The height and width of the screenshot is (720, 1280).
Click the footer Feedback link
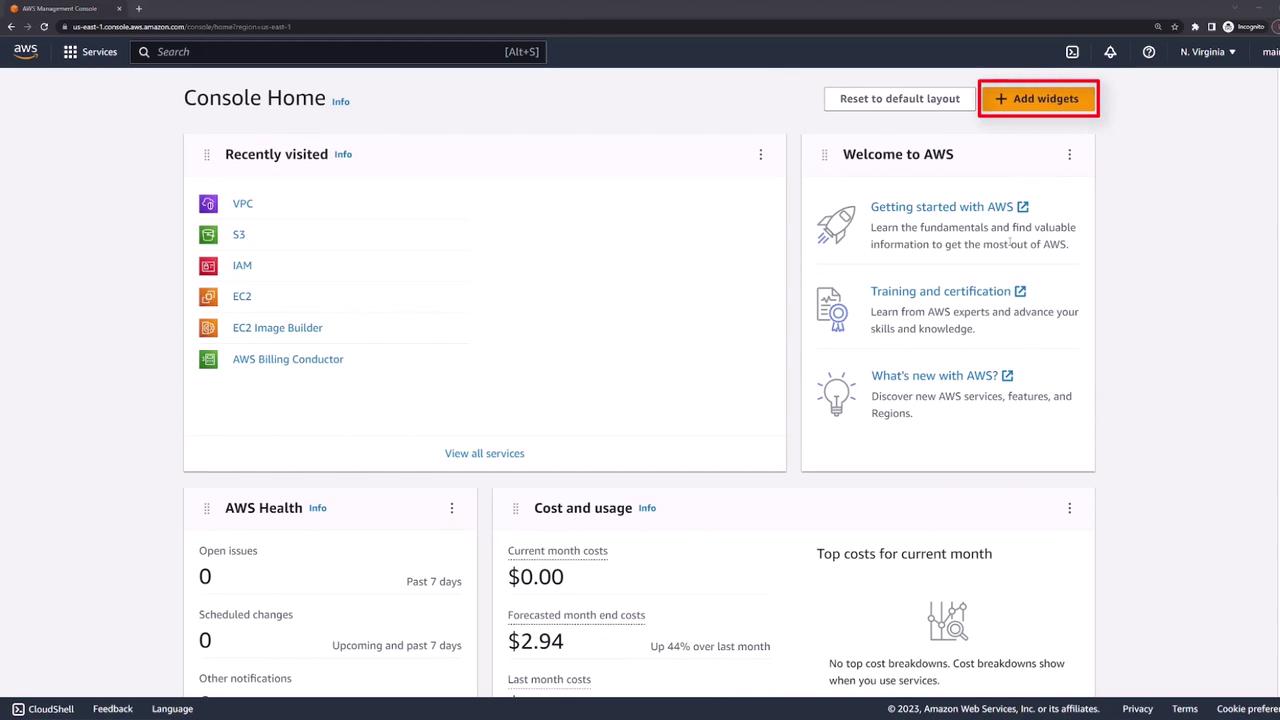click(x=113, y=709)
